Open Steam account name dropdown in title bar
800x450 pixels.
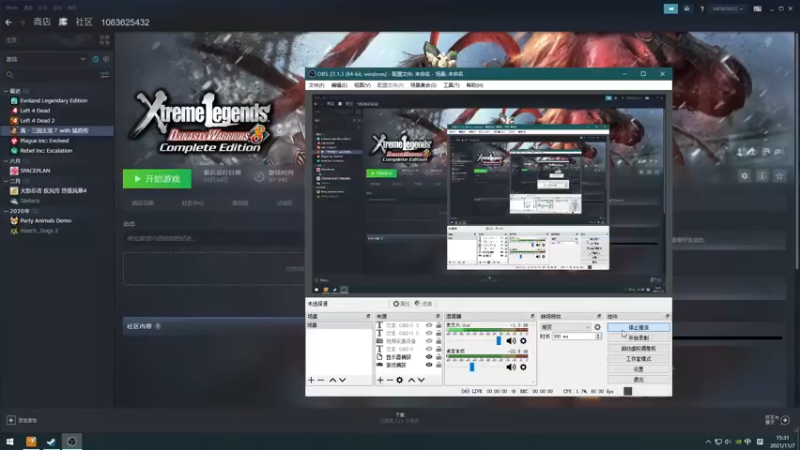(728, 9)
